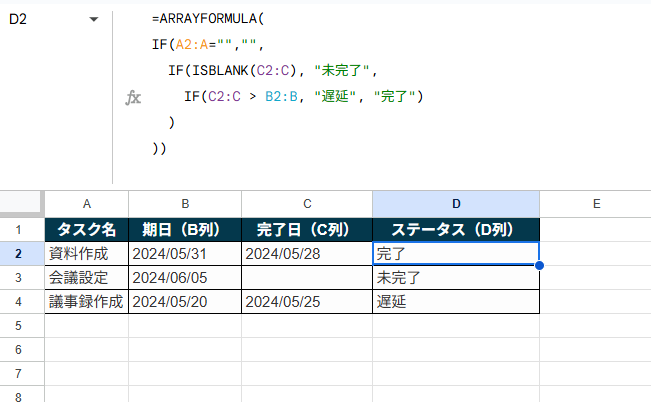Click the blue fill handle on cell D2
This screenshot has height=402, width=651.
coord(539,265)
